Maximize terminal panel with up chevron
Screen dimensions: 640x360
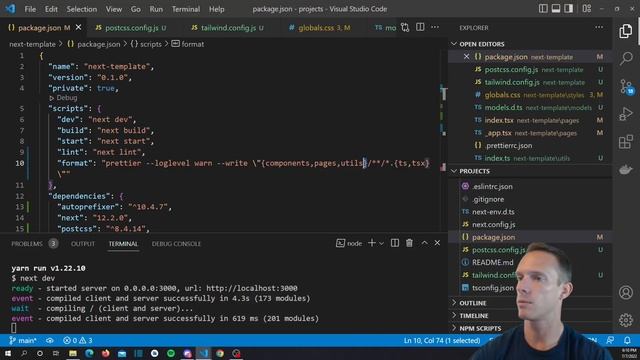coord(424,243)
